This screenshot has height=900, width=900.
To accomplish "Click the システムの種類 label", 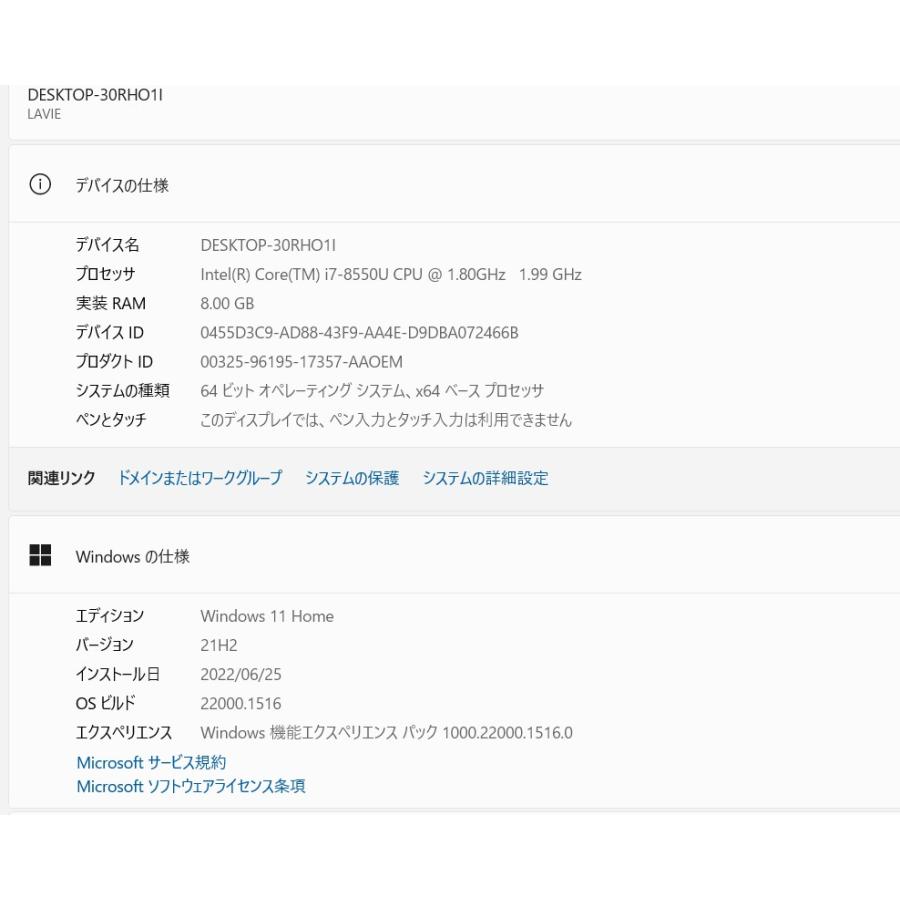I will pos(123,391).
